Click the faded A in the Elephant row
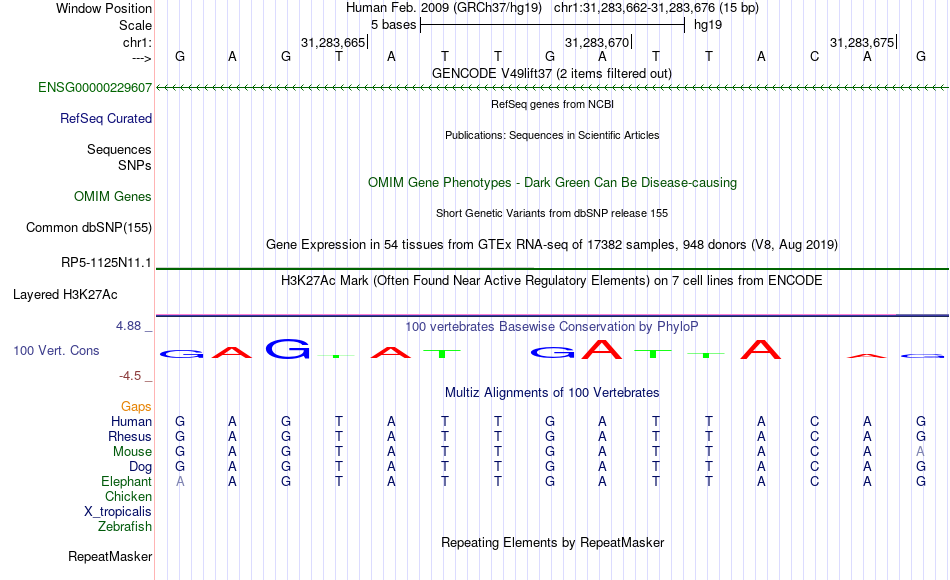Screen dimensions: 950x580 click(x=180, y=481)
